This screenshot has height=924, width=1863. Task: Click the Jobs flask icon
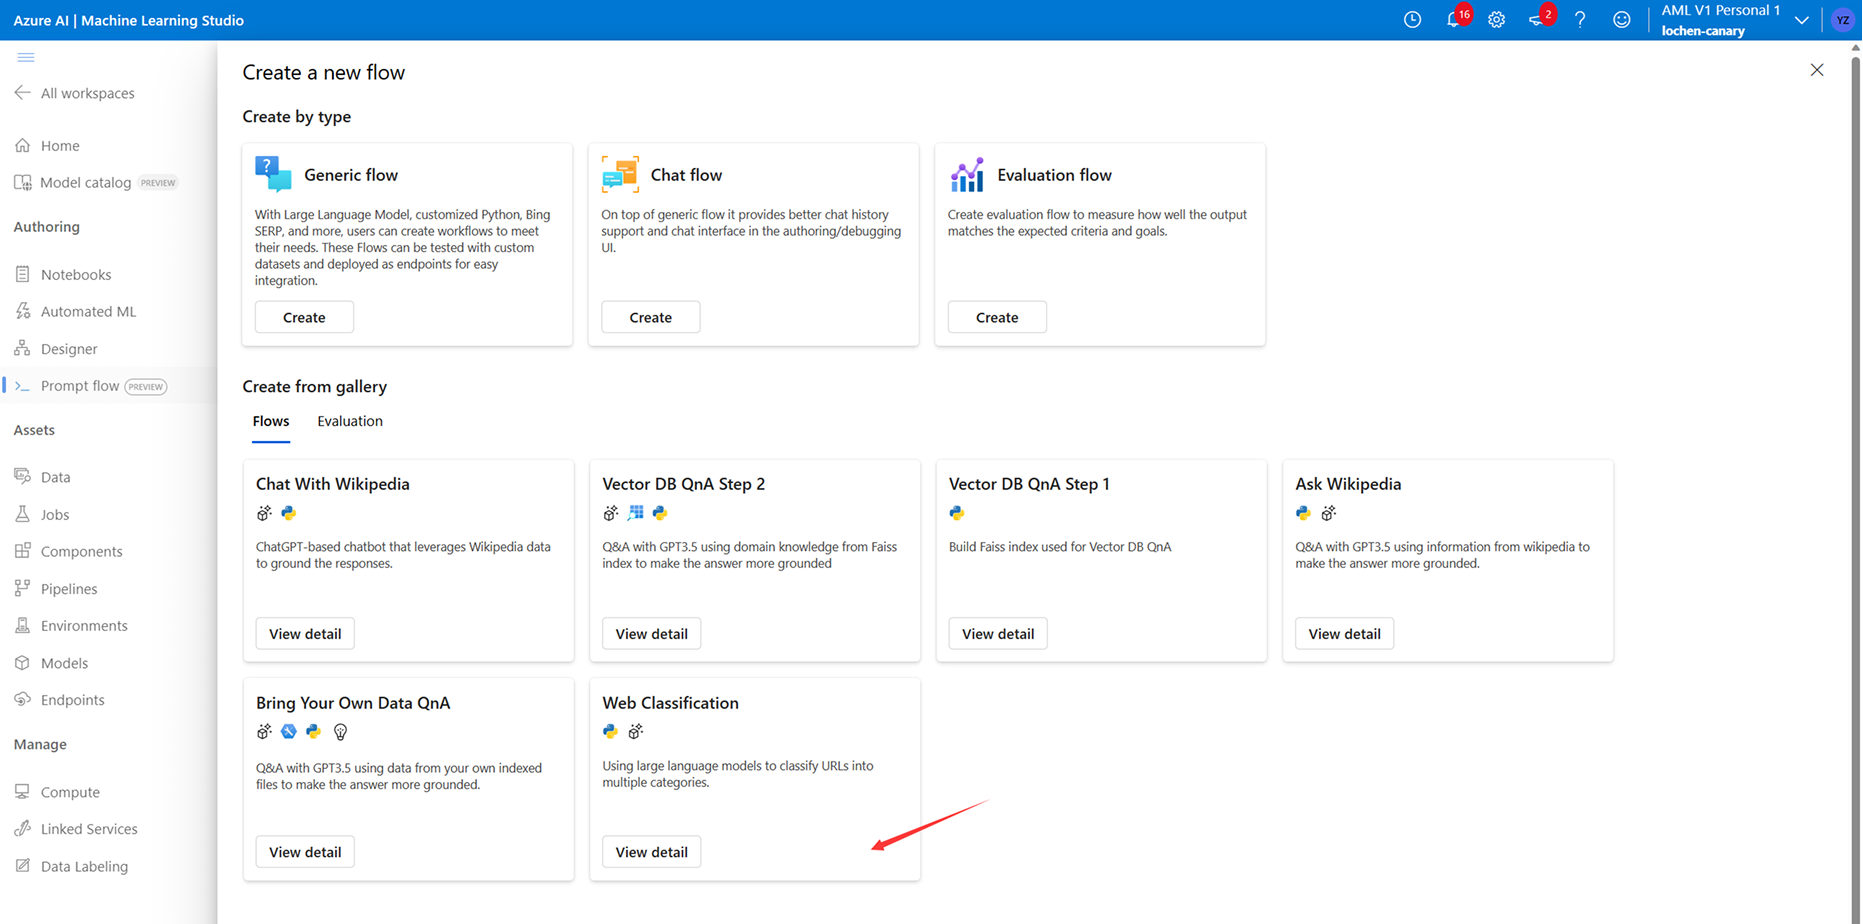22,514
